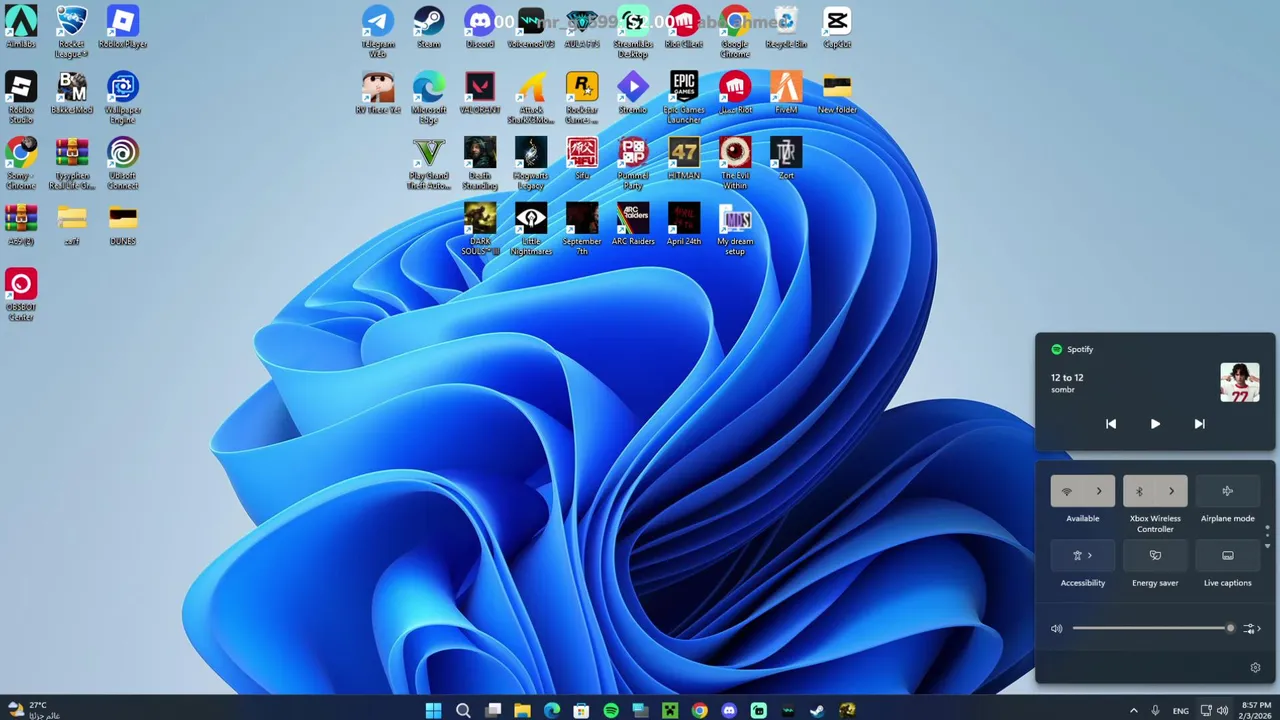
Task: Show hidden system tray icons chevron
Action: coord(1133,710)
